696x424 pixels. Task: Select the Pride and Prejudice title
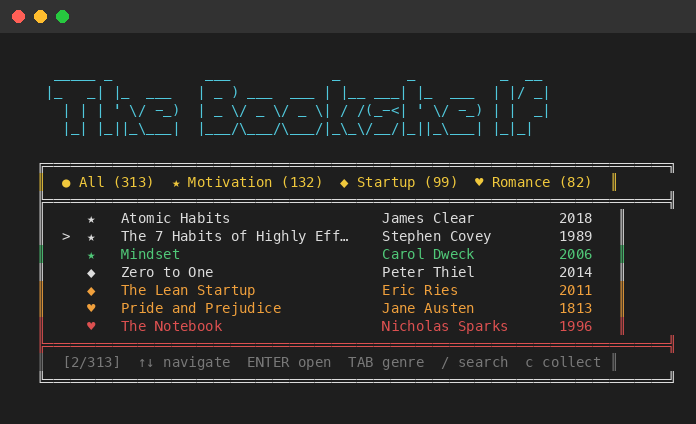point(201,309)
